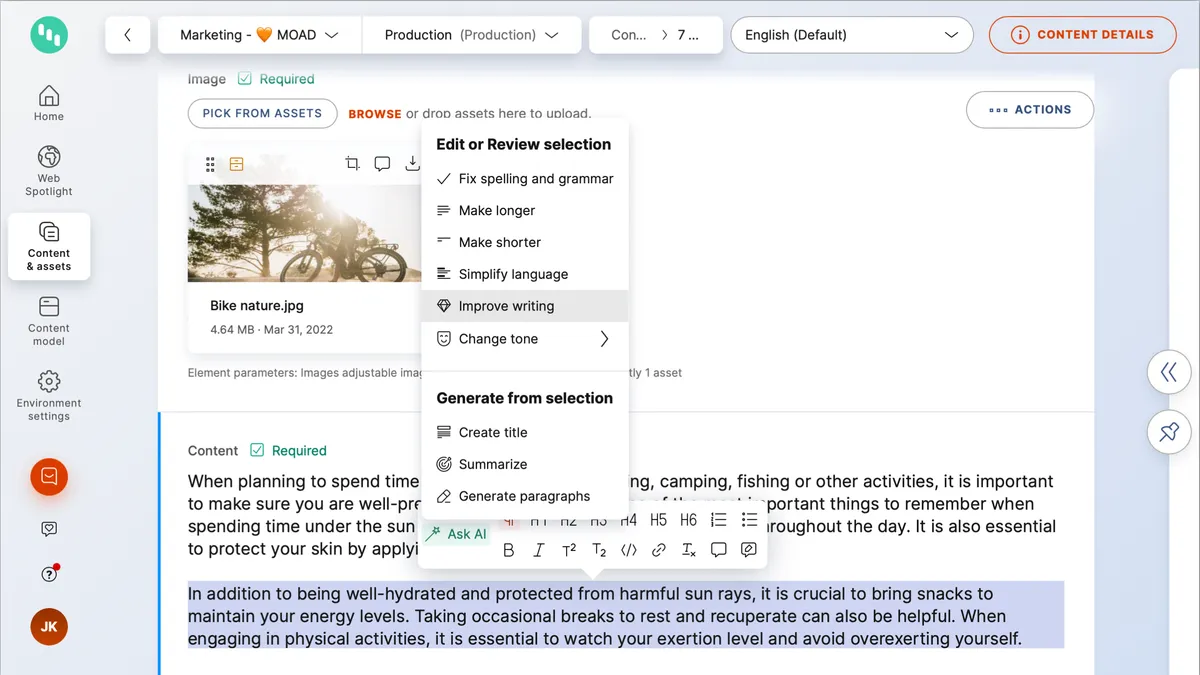Add comment on the Bike nature asset
The image size is (1200, 675).
pos(382,164)
